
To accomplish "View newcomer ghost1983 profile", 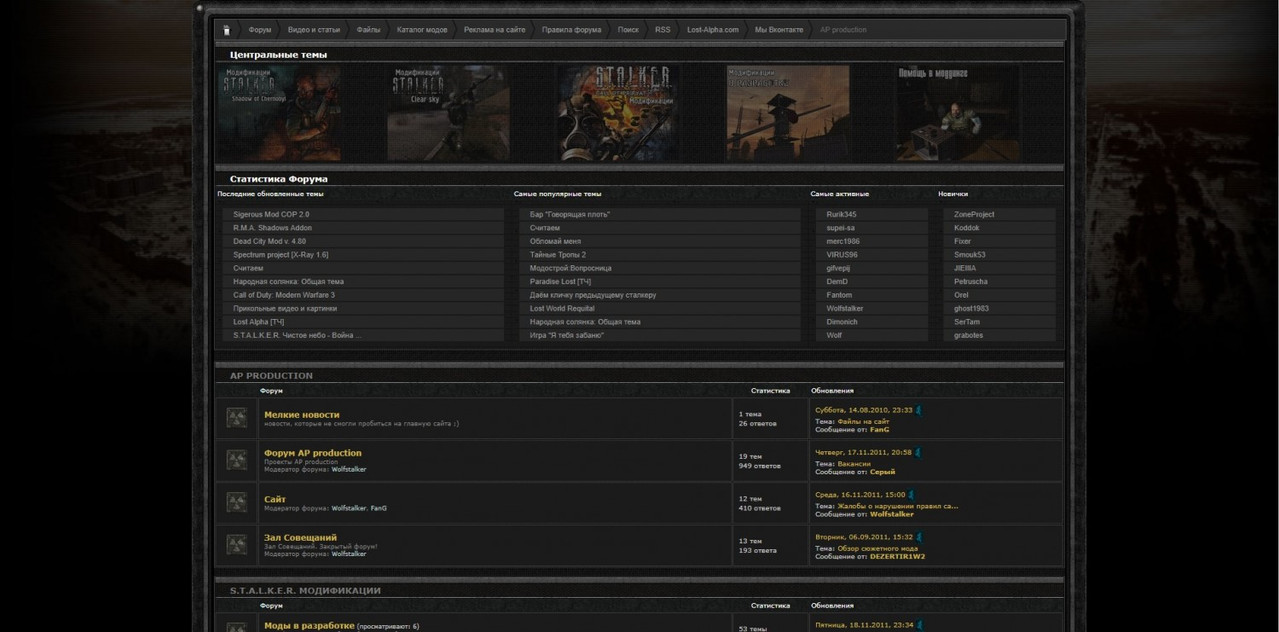I will pyautogui.click(x=972, y=309).
